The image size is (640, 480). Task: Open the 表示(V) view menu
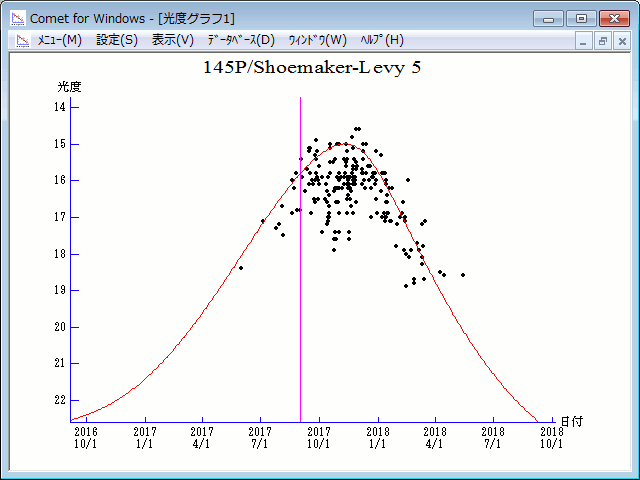point(173,40)
